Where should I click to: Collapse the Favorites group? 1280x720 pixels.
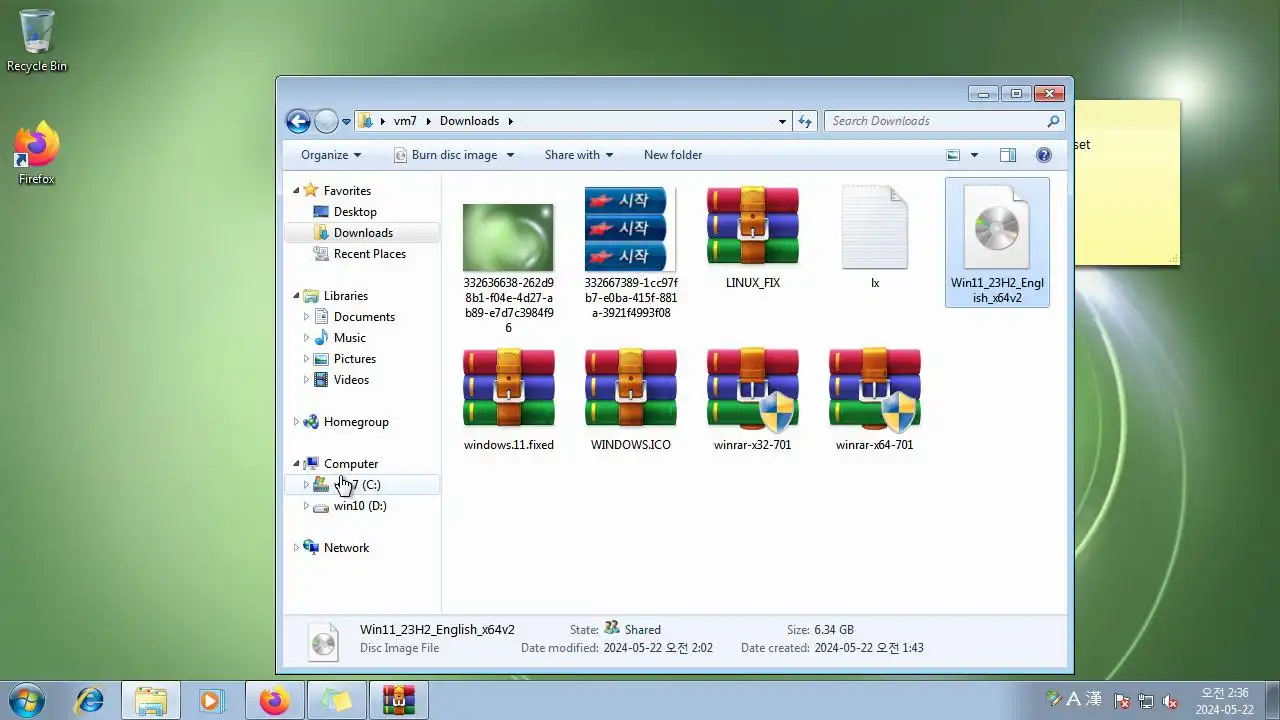tap(296, 191)
